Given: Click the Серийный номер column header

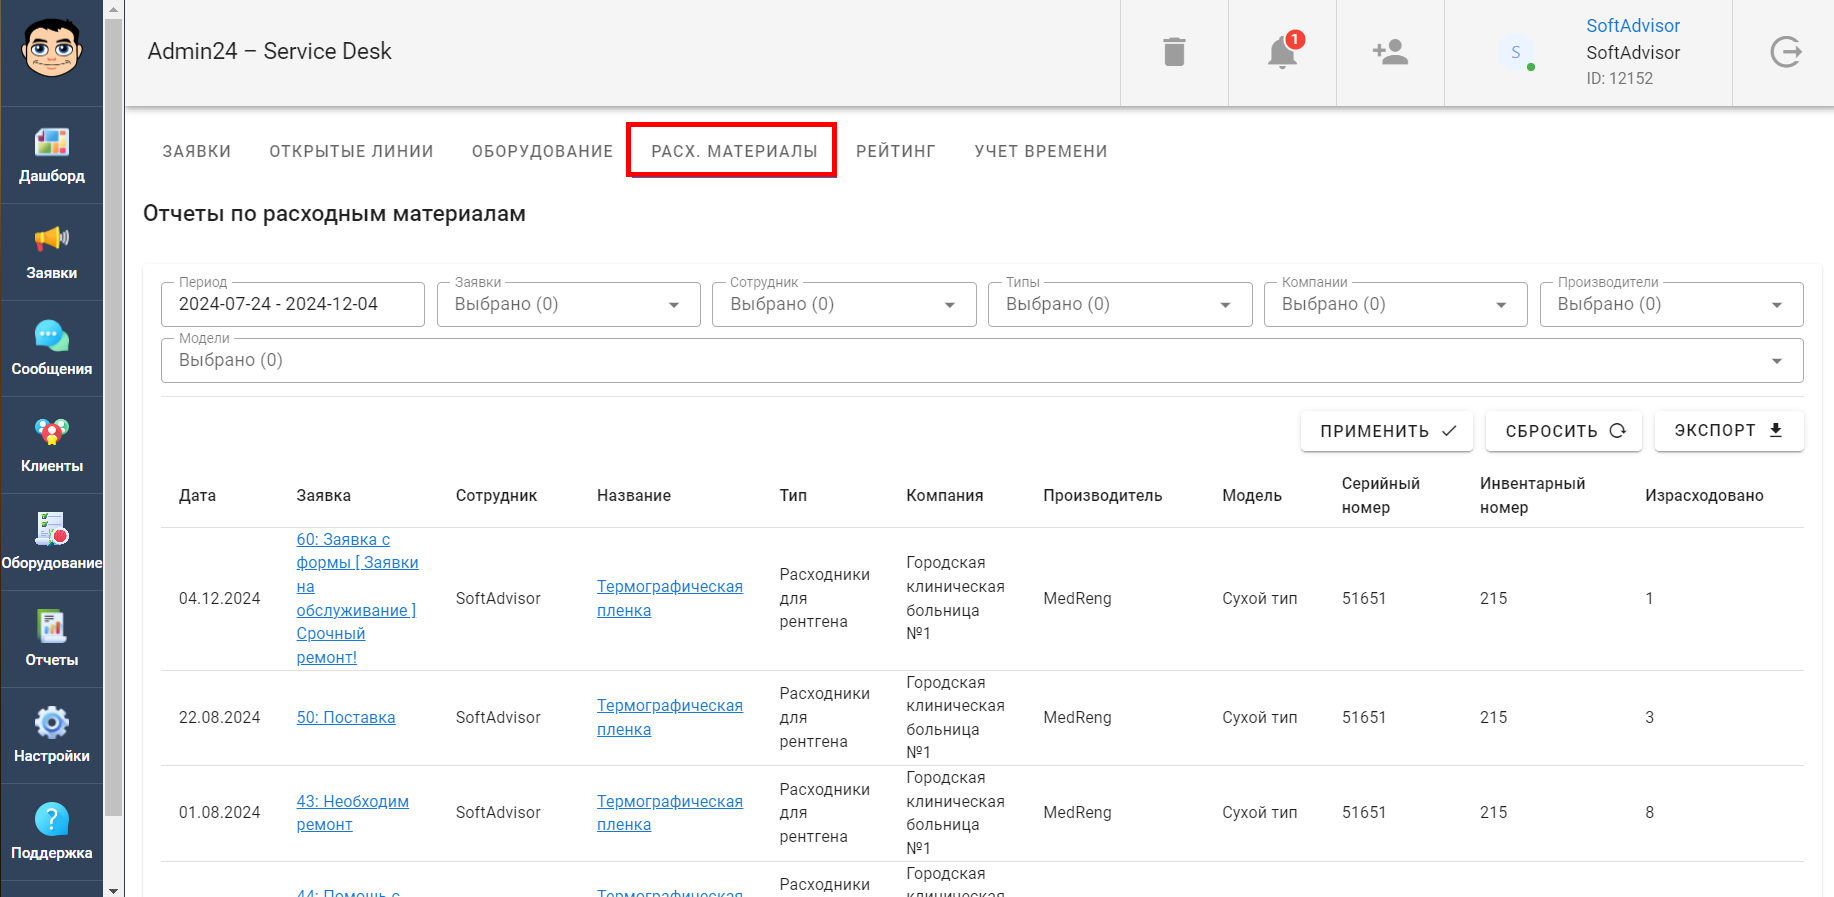Looking at the screenshot, I should [x=1380, y=495].
